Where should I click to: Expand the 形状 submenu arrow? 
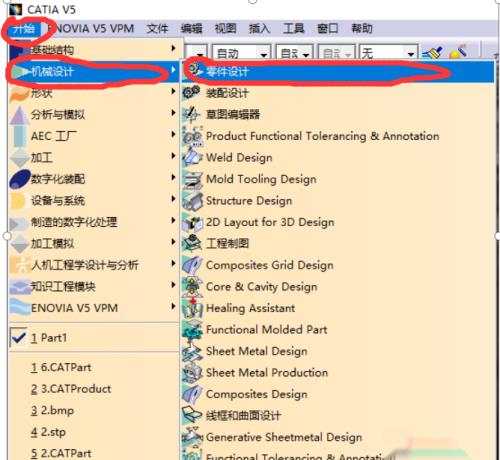tap(173, 91)
